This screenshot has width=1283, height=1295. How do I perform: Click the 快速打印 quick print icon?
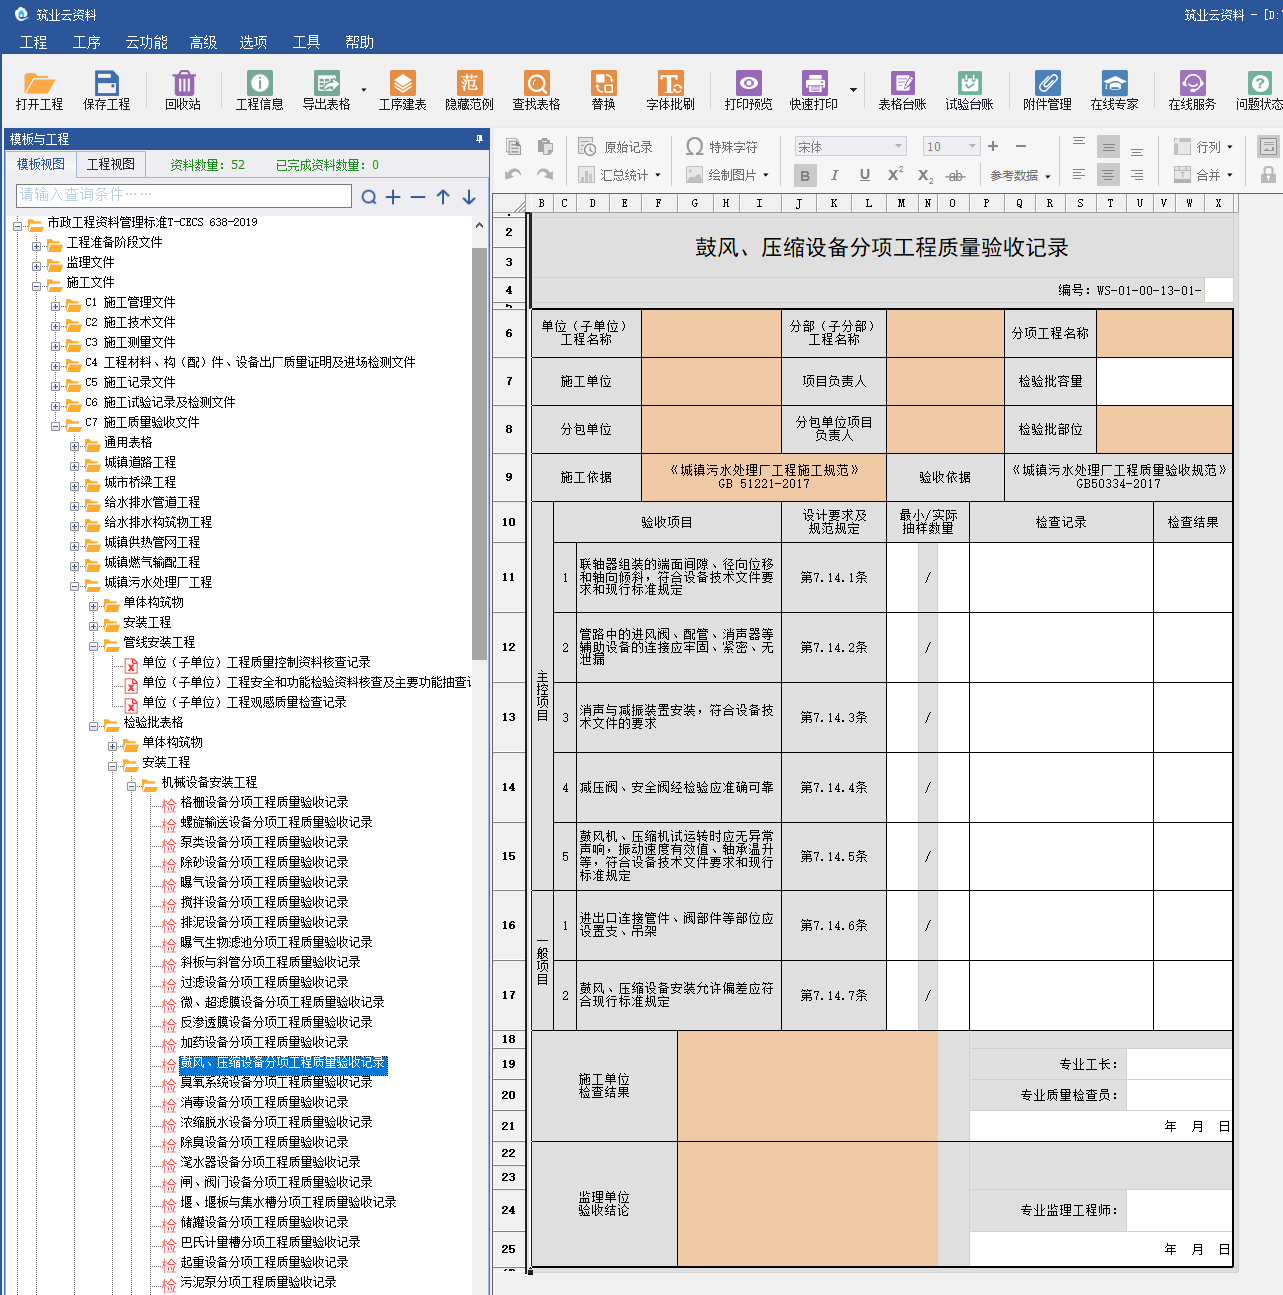[814, 89]
